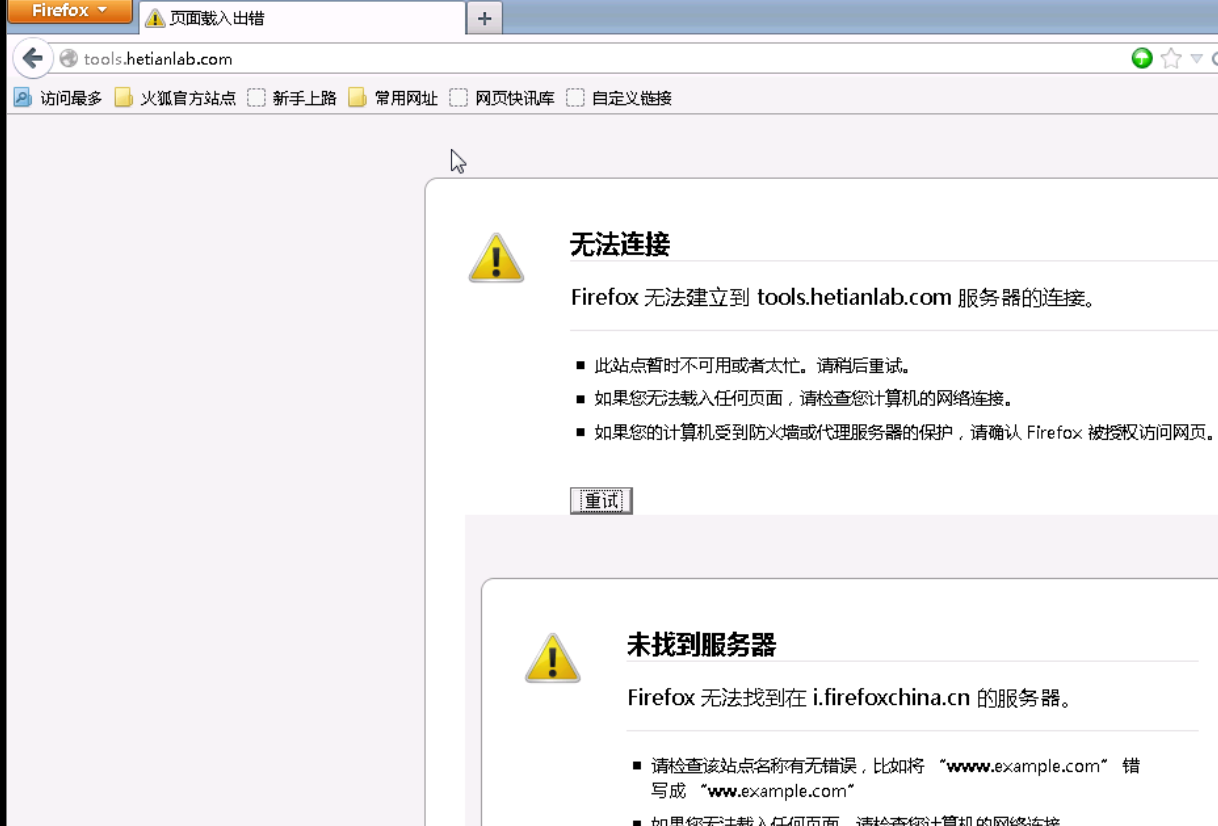The width and height of the screenshot is (1218, 826).
Task: Click the warning icon beside 无法连接
Action: click(496, 258)
